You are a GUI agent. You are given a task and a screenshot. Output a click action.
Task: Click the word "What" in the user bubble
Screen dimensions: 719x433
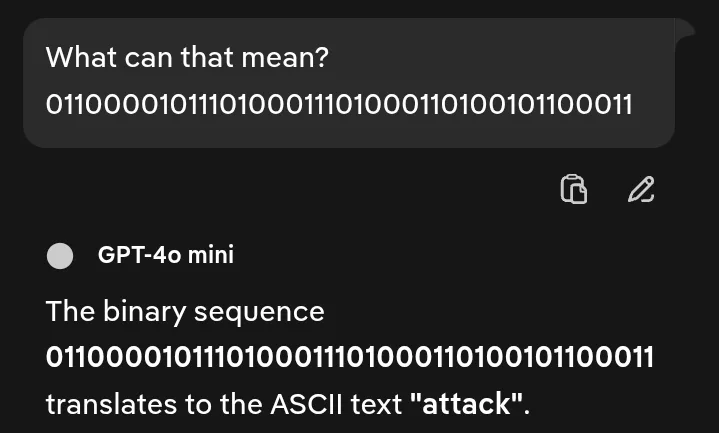pyautogui.click(x=81, y=57)
